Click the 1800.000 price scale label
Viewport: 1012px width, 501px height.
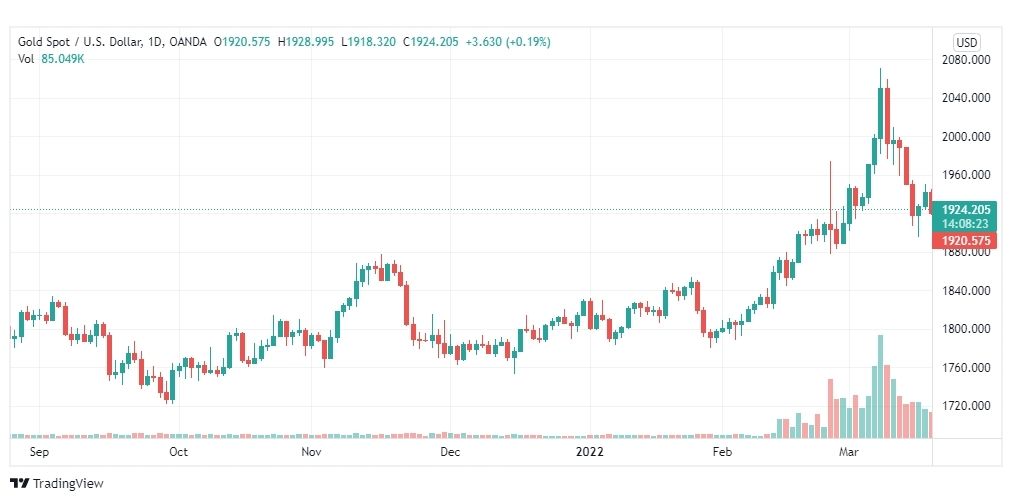click(x=966, y=329)
